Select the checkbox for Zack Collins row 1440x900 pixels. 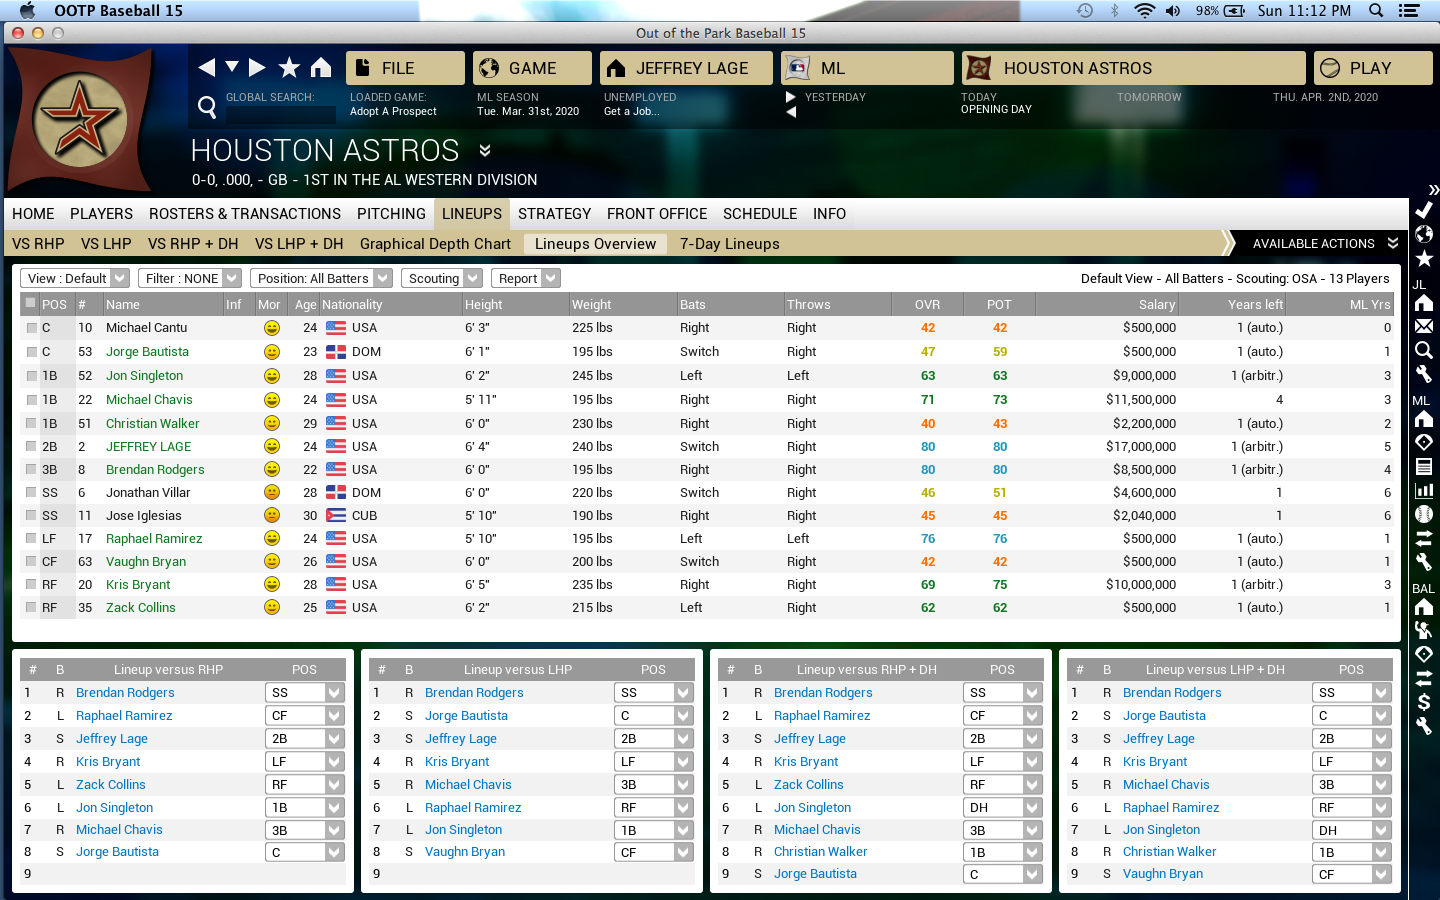pyautogui.click(x=31, y=607)
